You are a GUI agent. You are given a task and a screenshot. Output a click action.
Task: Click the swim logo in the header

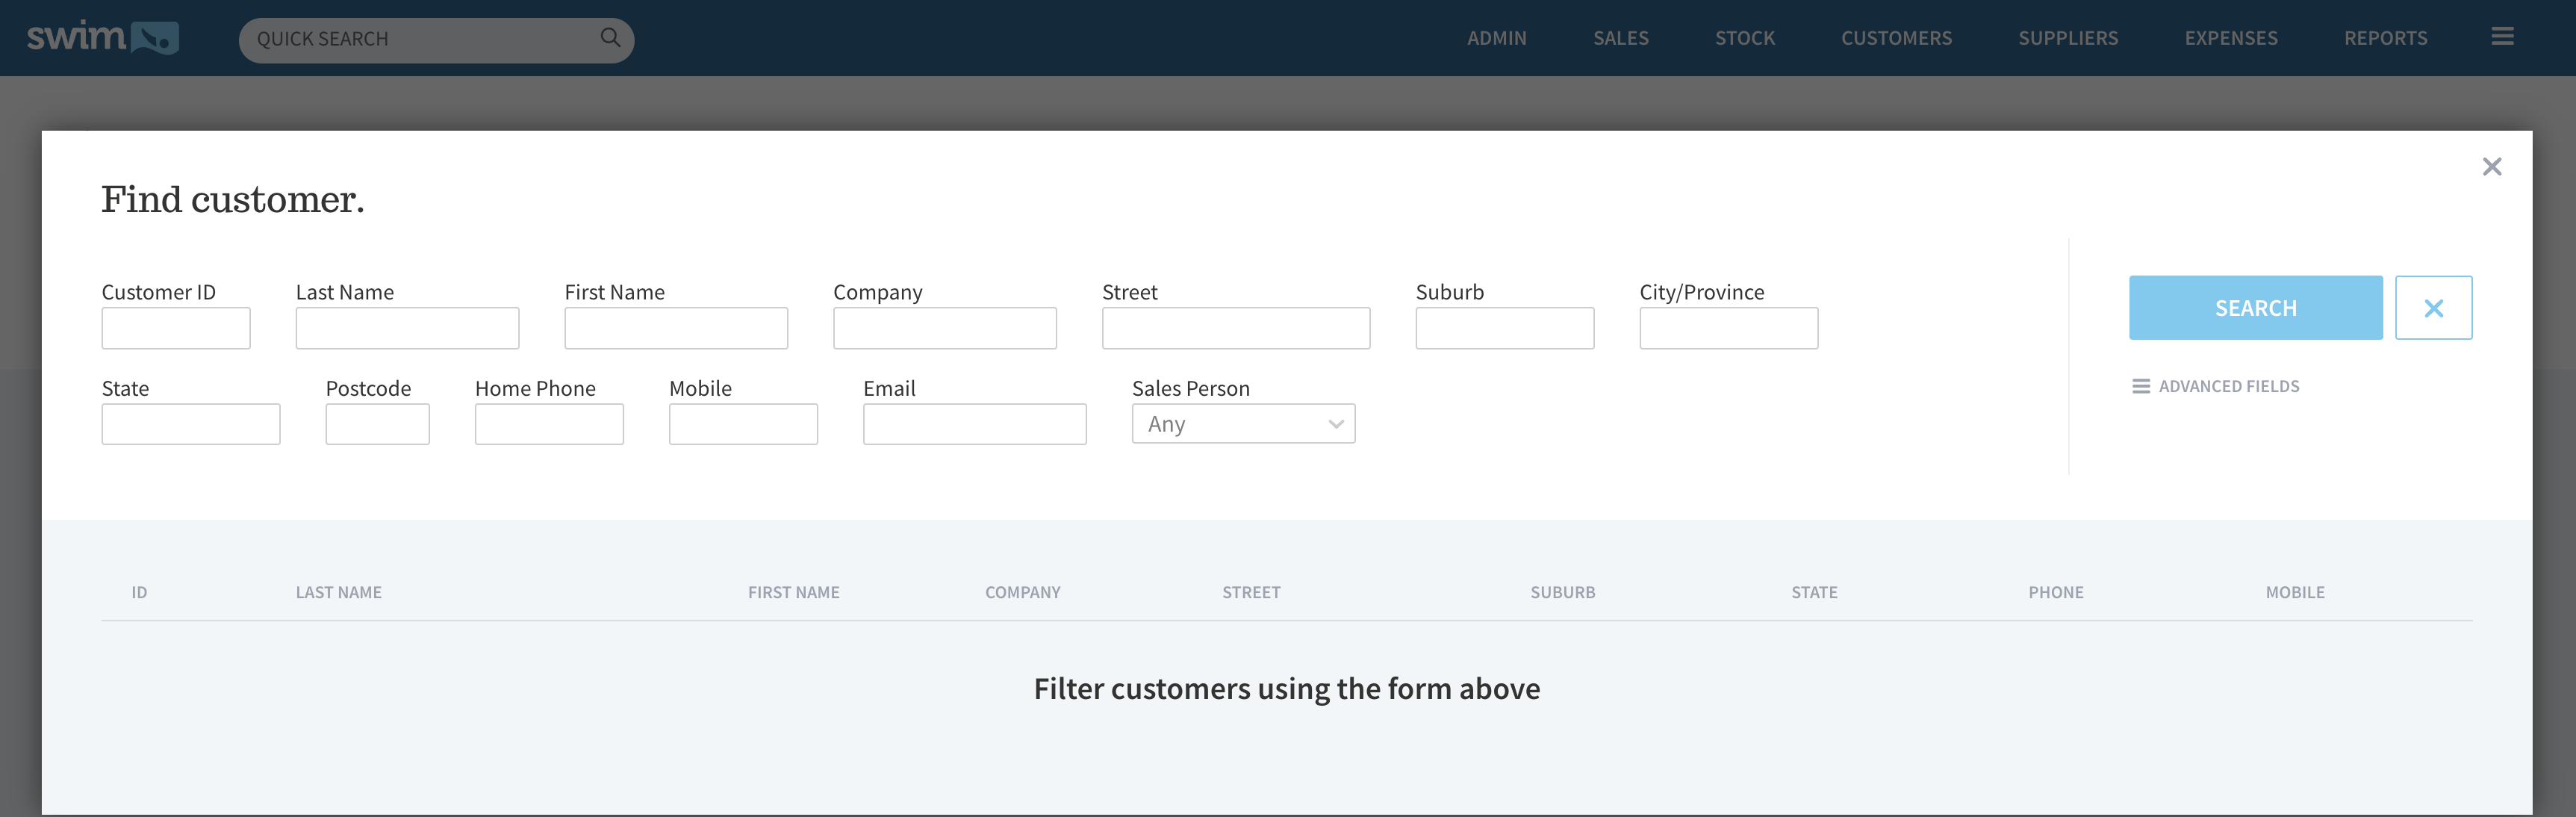(102, 37)
